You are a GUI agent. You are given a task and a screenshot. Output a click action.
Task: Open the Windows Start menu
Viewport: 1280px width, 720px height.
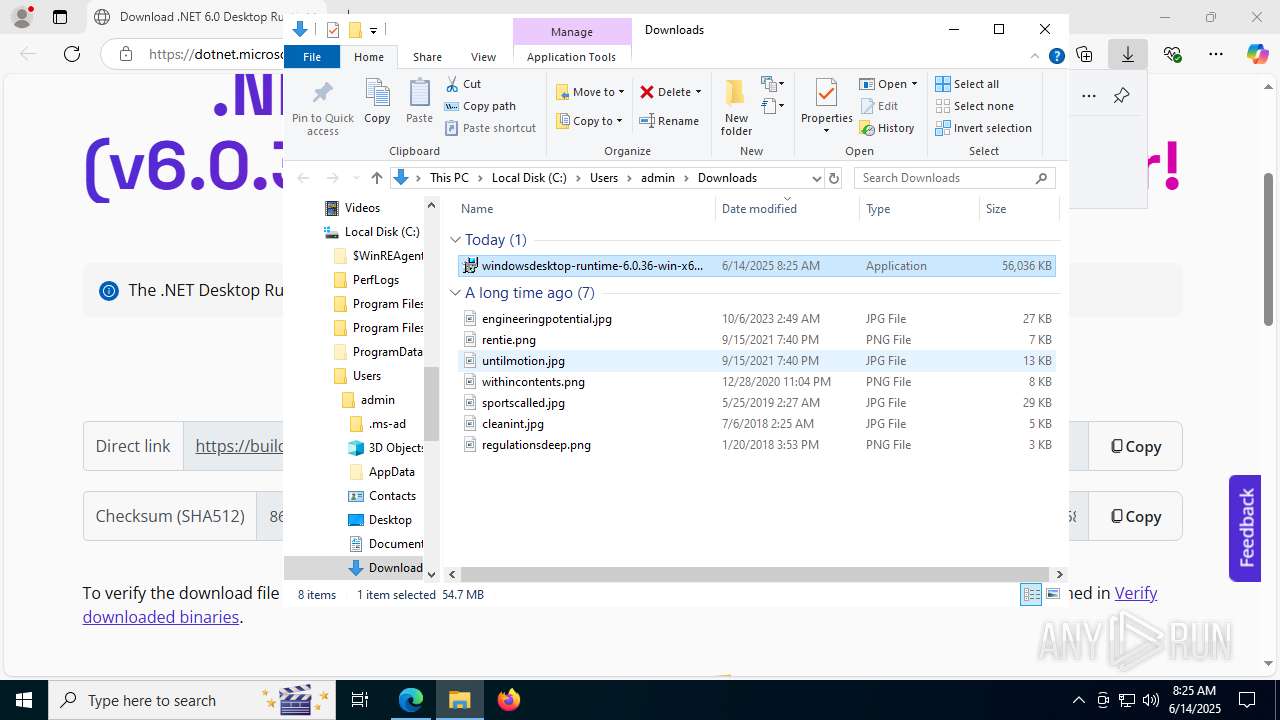coord(24,700)
